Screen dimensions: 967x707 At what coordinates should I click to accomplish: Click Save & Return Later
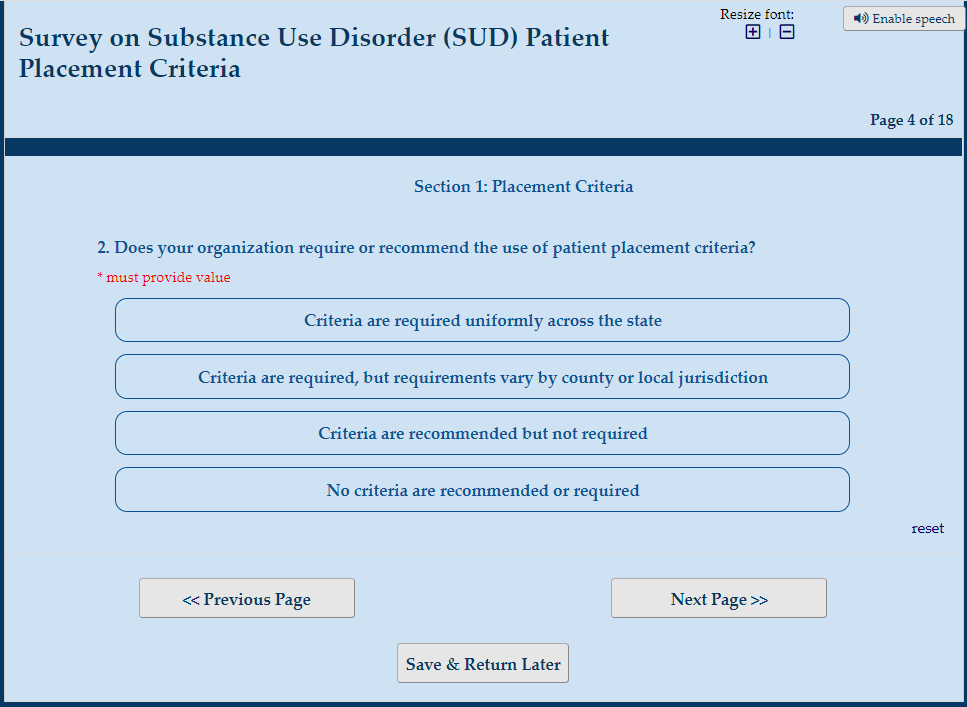[x=482, y=663]
